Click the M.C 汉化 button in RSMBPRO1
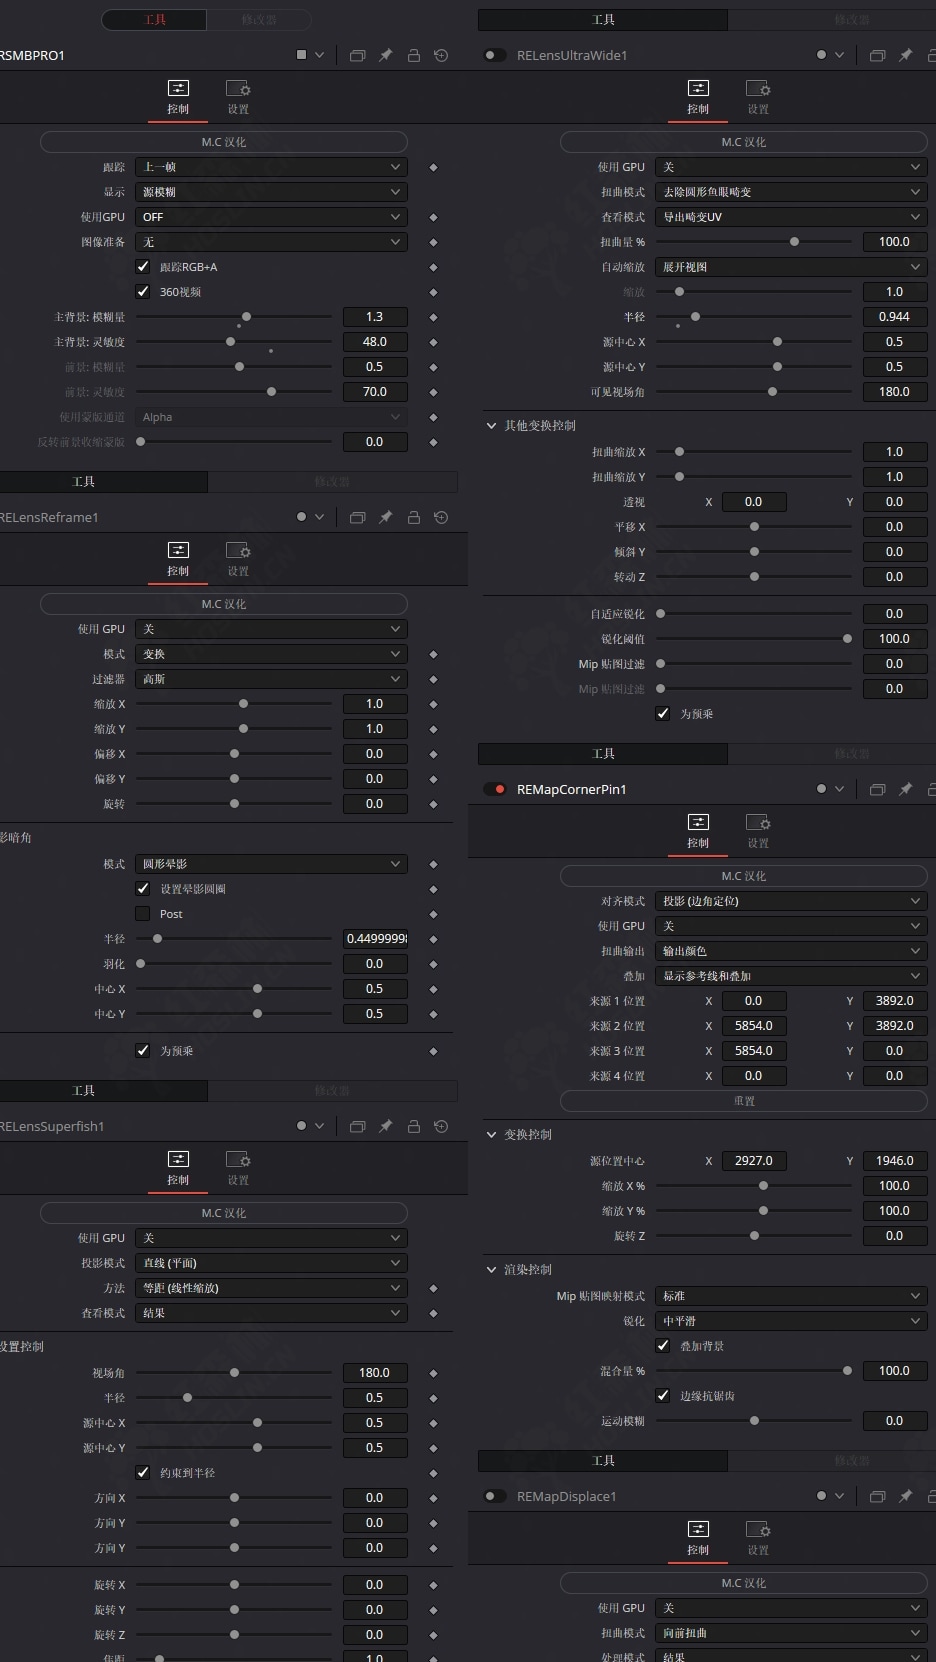The height and width of the screenshot is (1662, 936). (224, 142)
